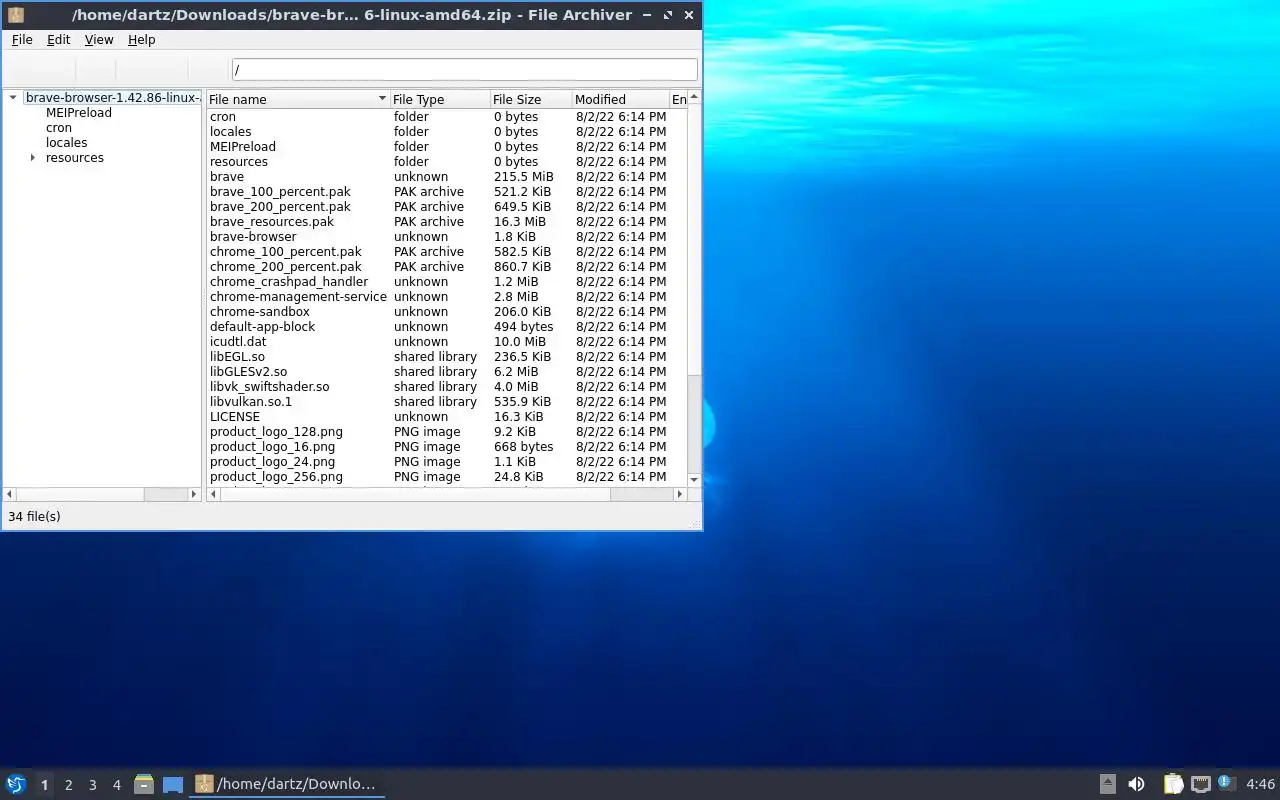Viewport: 1280px width, 800px height.
Task: Select the LICENSE file row
Action: point(446,417)
